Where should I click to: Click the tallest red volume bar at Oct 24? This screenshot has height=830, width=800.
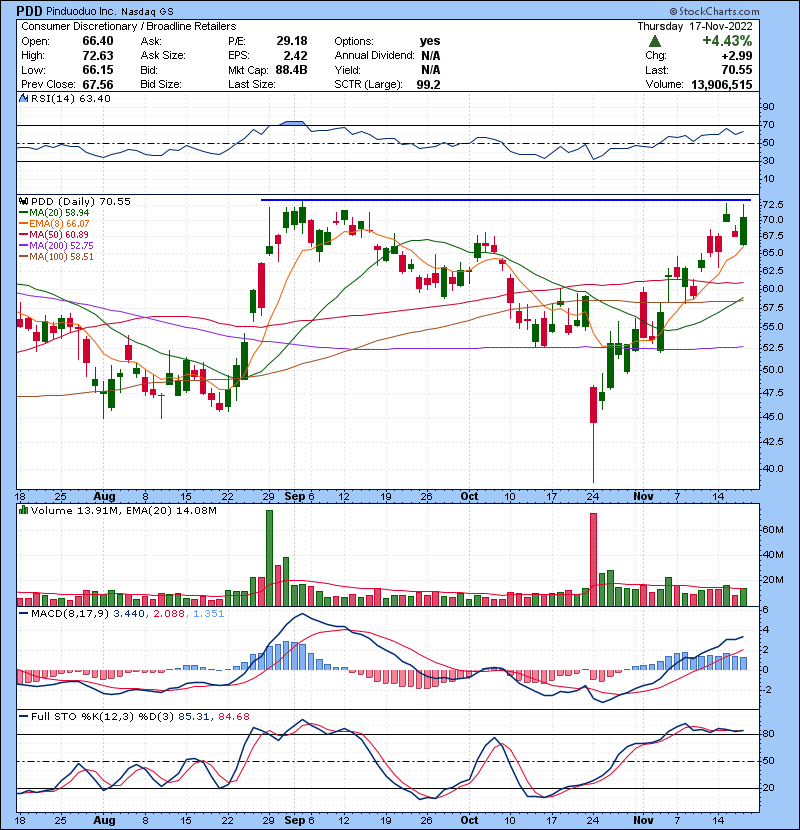pyautogui.click(x=594, y=560)
